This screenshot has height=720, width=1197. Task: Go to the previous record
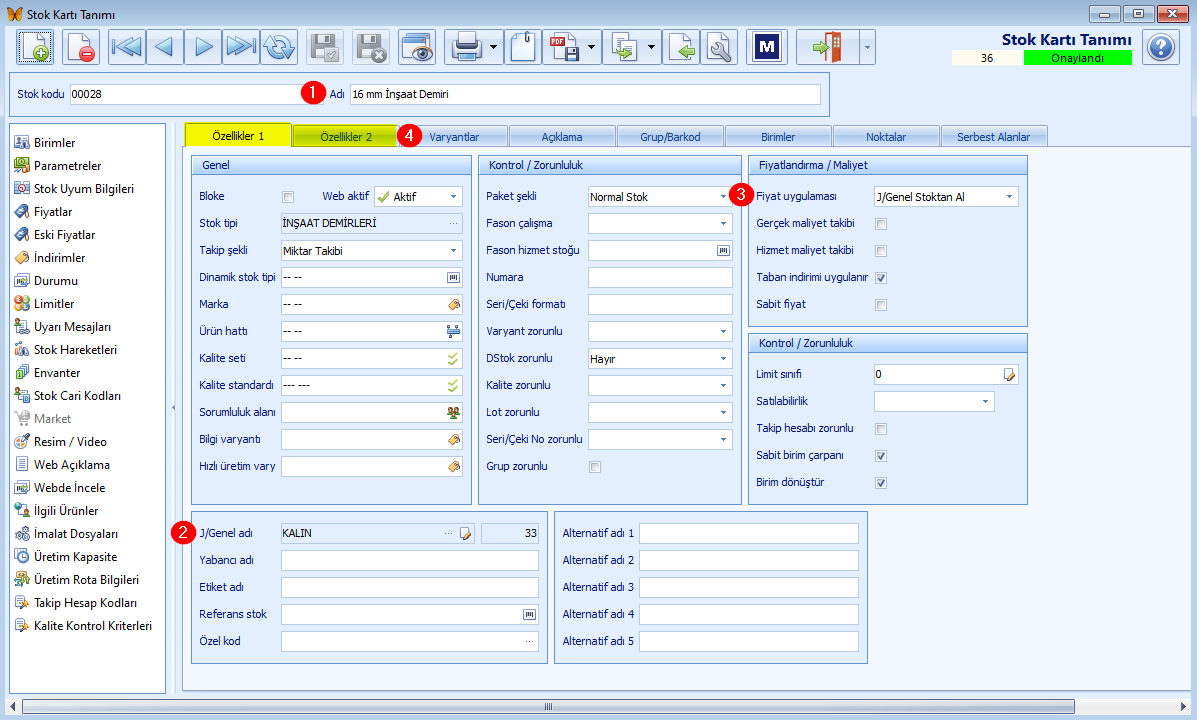click(164, 47)
